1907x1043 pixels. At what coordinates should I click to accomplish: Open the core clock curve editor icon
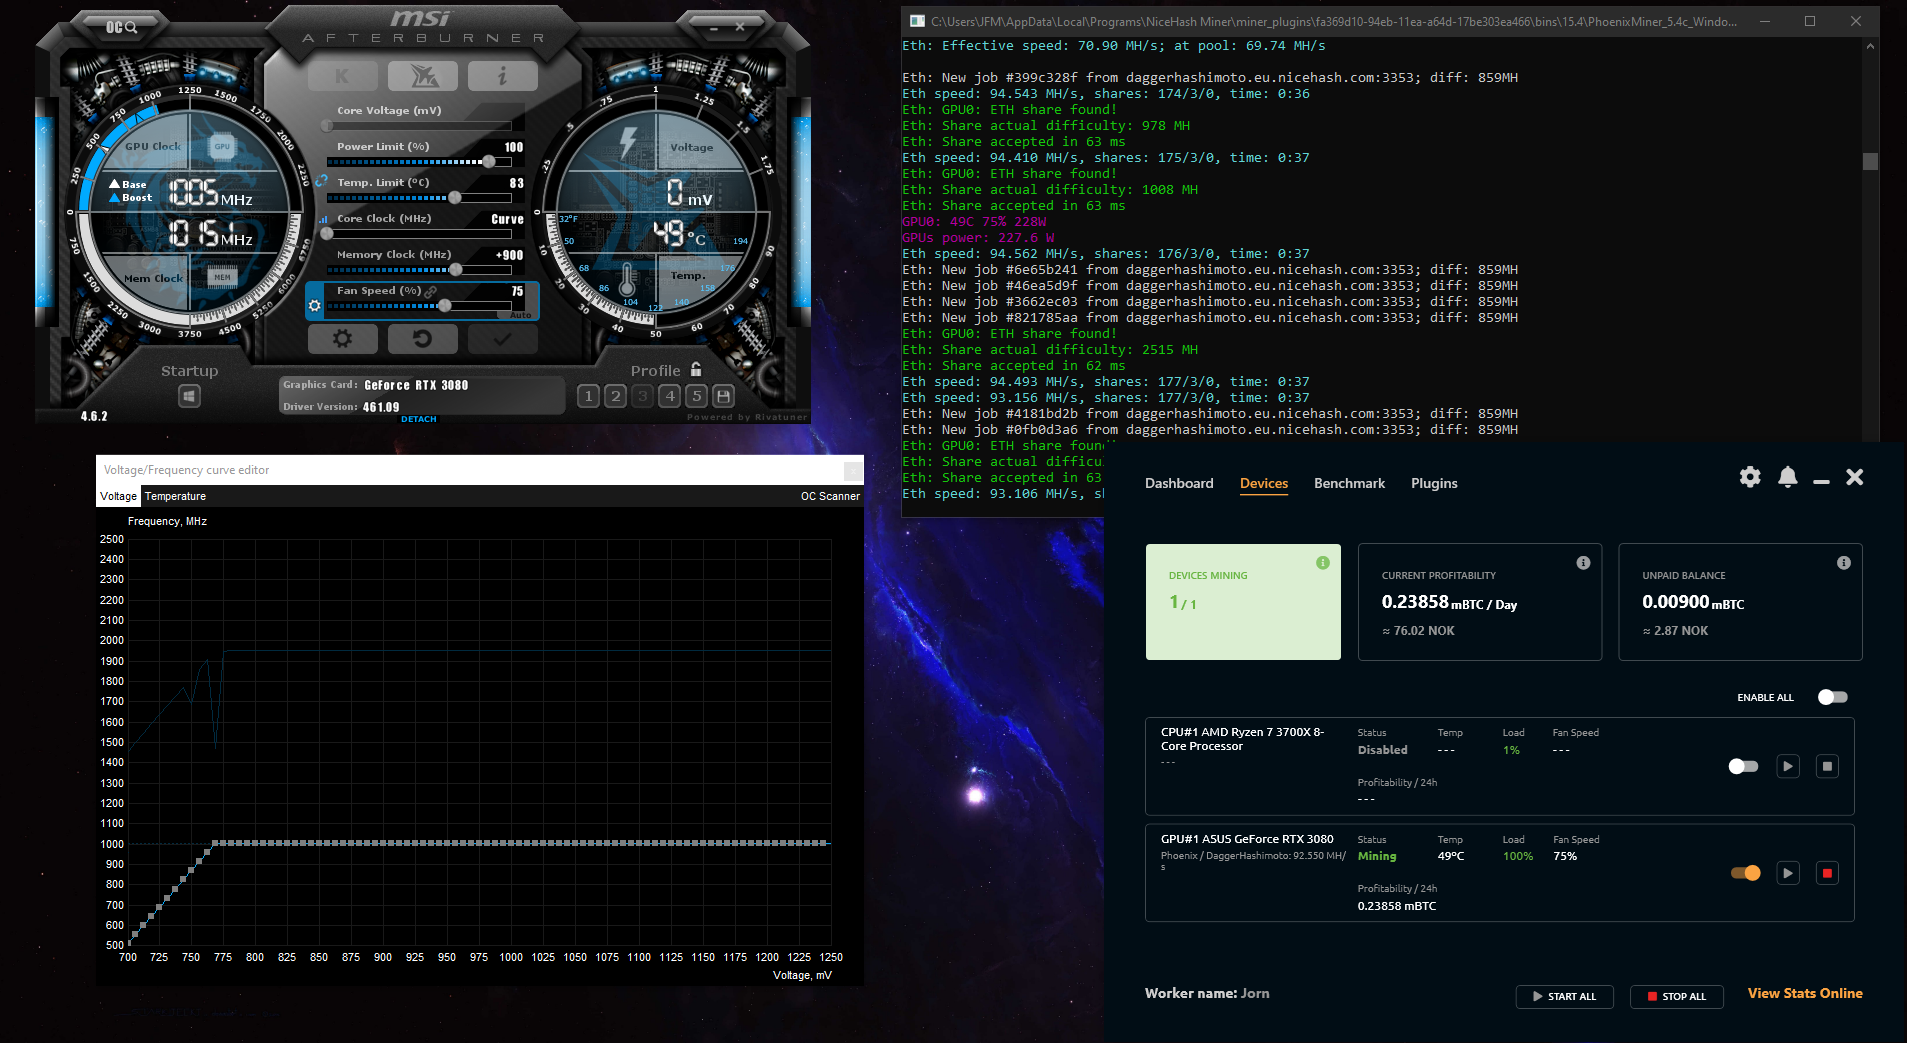(323, 219)
